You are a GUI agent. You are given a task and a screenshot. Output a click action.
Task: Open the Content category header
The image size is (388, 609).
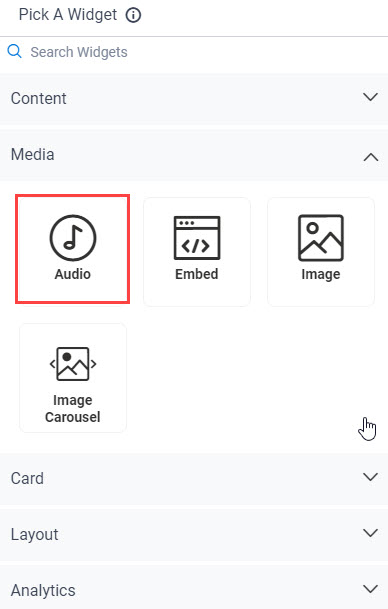(194, 99)
